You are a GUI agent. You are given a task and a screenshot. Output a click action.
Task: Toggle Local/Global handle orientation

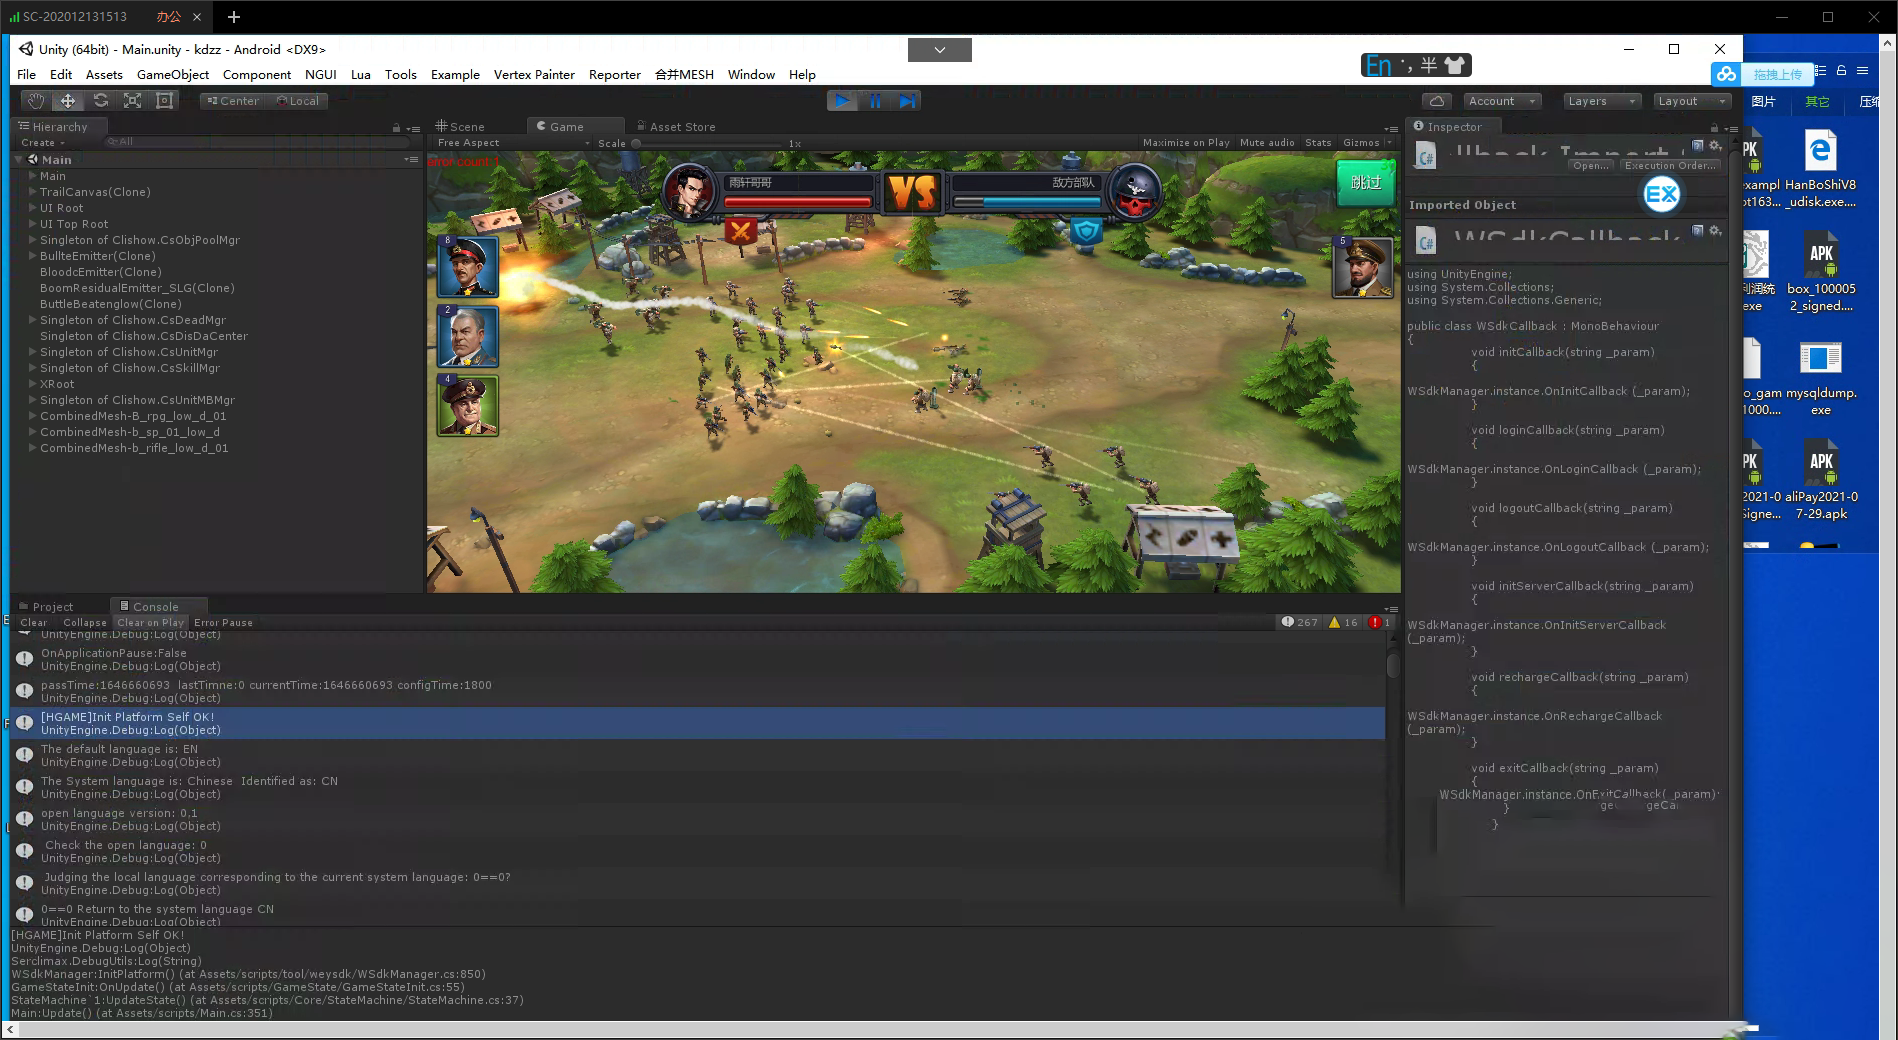298,101
